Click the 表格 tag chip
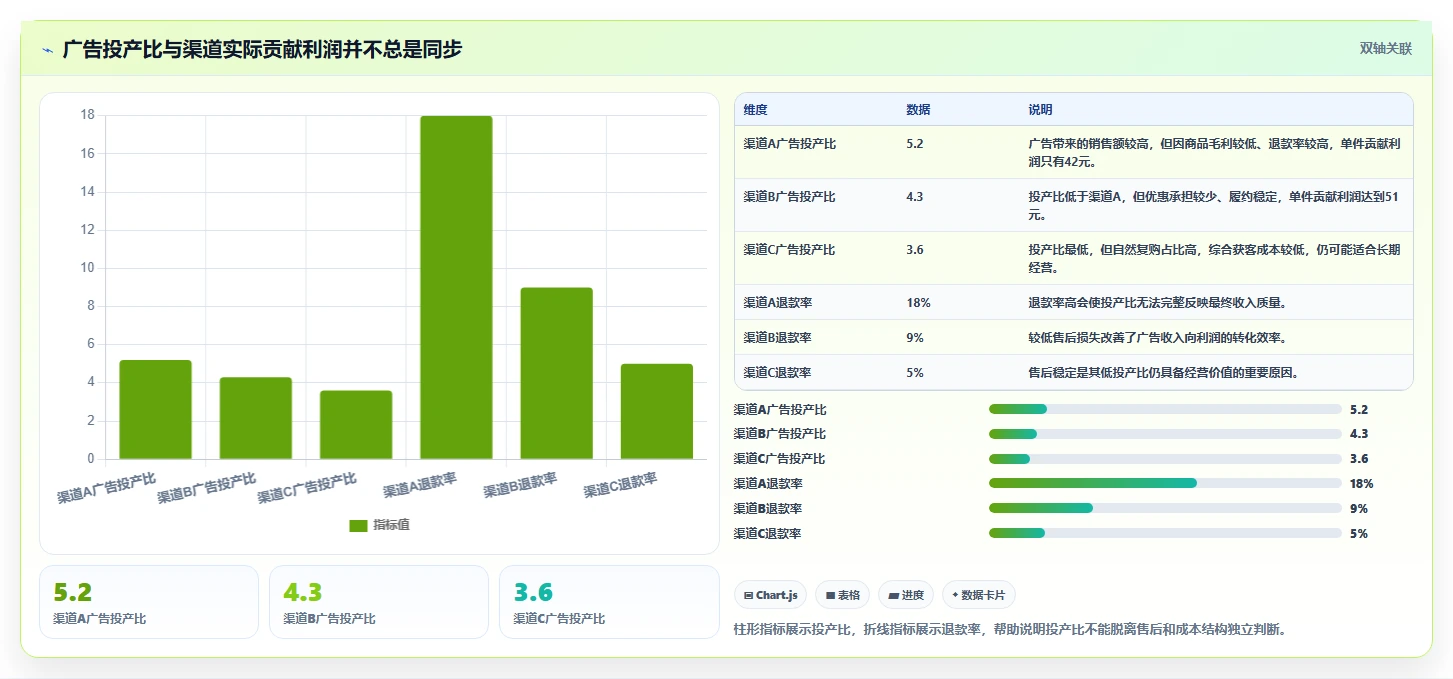The width and height of the screenshot is (1453, 679). coord(843,595)
